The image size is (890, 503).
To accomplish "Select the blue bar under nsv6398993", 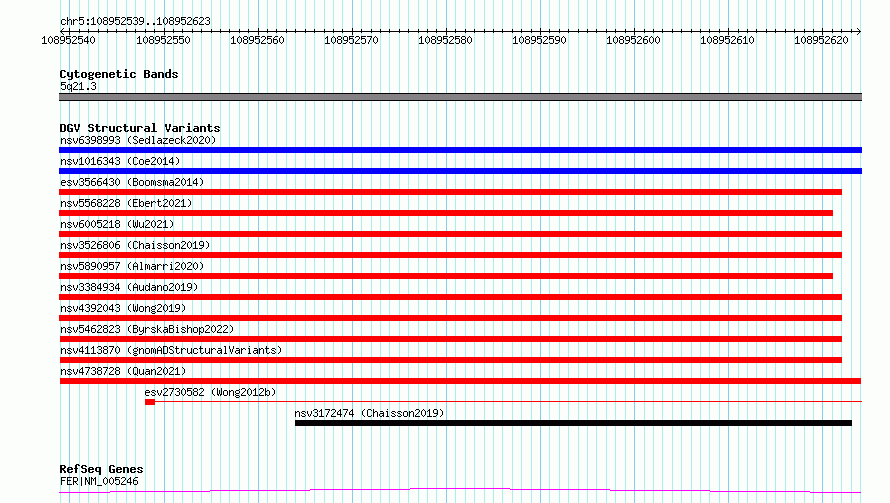I will pyautogui.click(x=460, y=150).
